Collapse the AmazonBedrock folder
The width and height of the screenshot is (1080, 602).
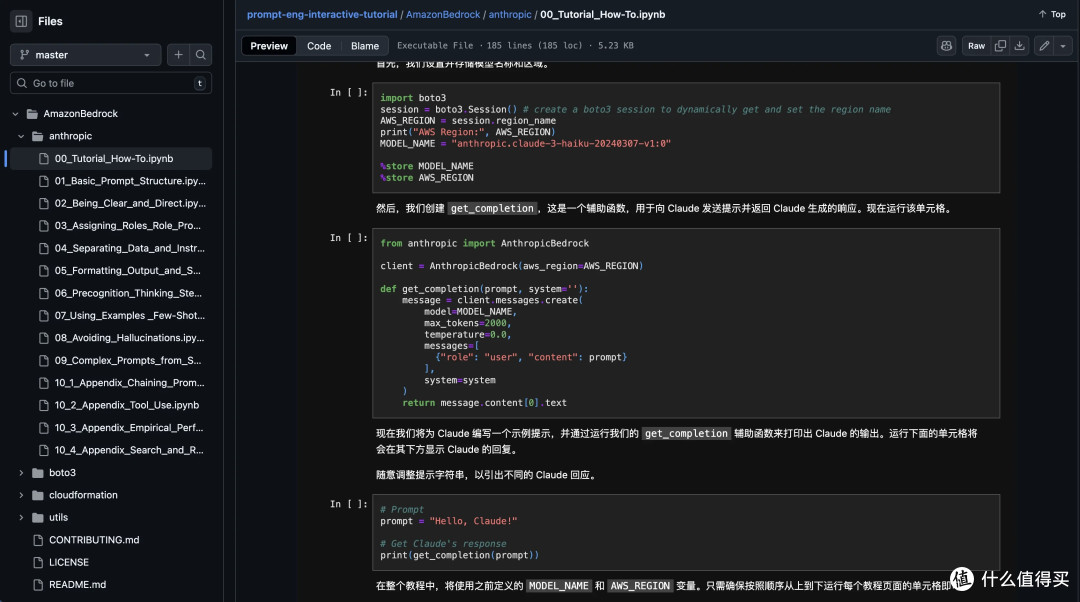click(x=15, y=114)
